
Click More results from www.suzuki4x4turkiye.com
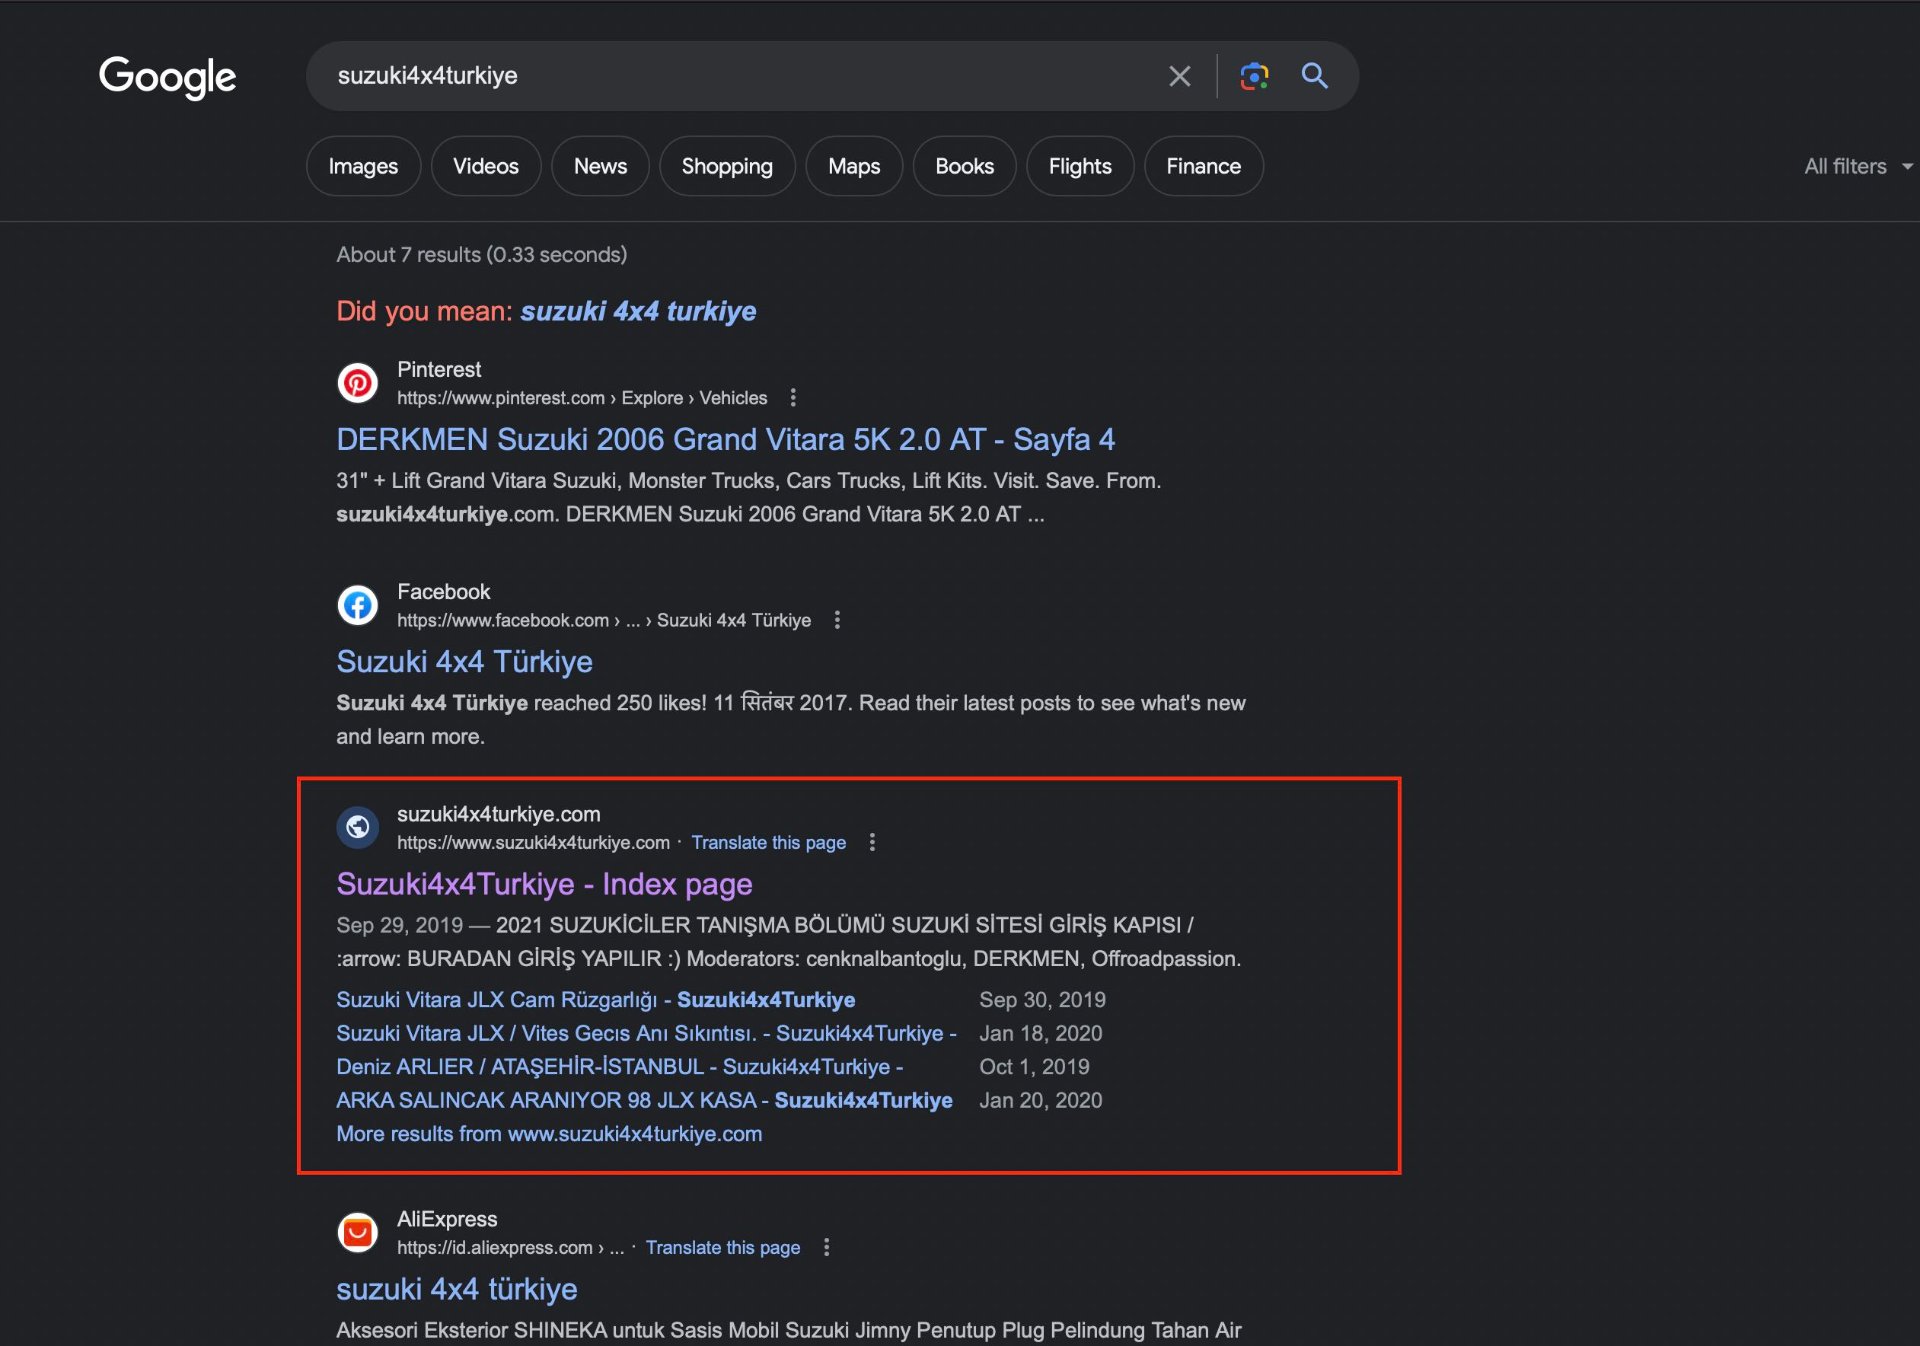549,1134
